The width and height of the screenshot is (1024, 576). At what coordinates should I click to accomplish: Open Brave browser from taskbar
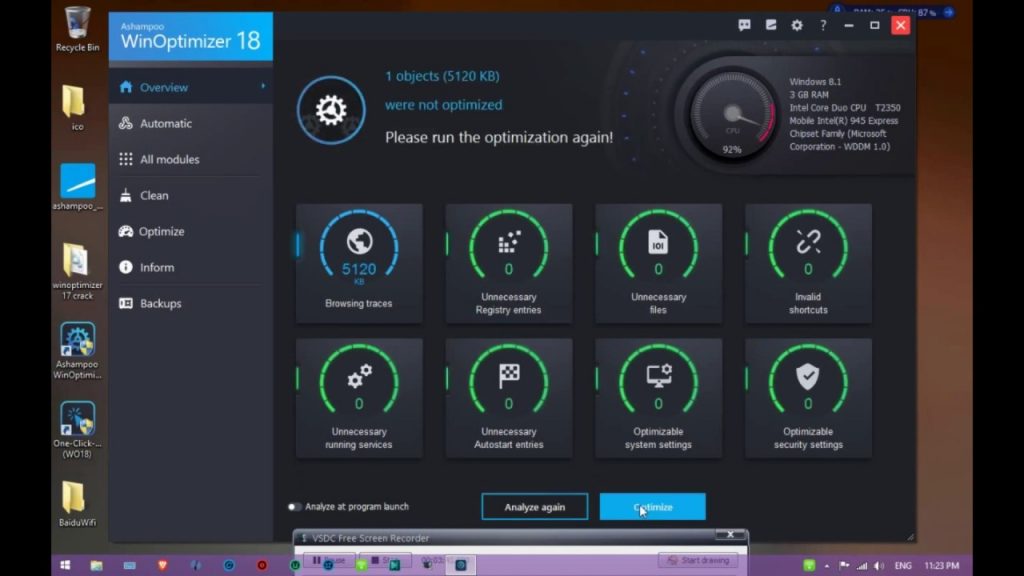click(163, 565)
